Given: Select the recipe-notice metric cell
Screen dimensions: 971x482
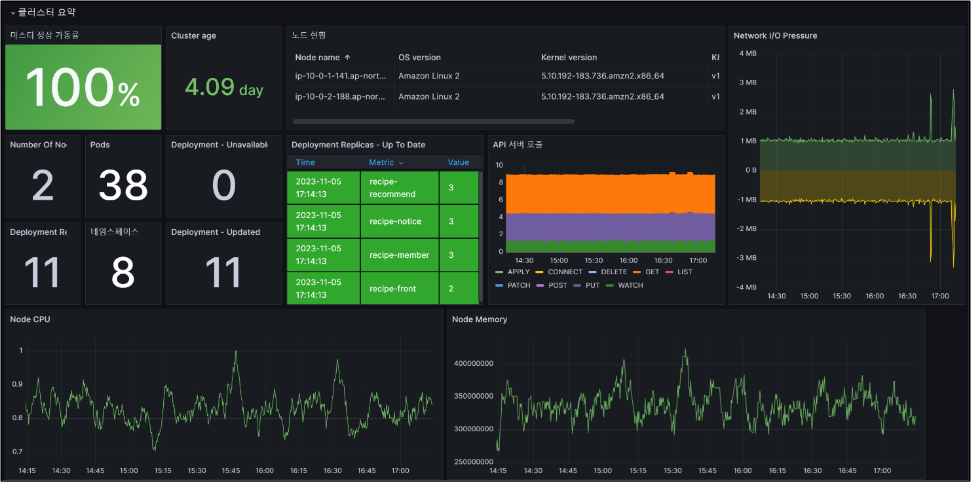Looking at the screenshot, I should [400, 221].
